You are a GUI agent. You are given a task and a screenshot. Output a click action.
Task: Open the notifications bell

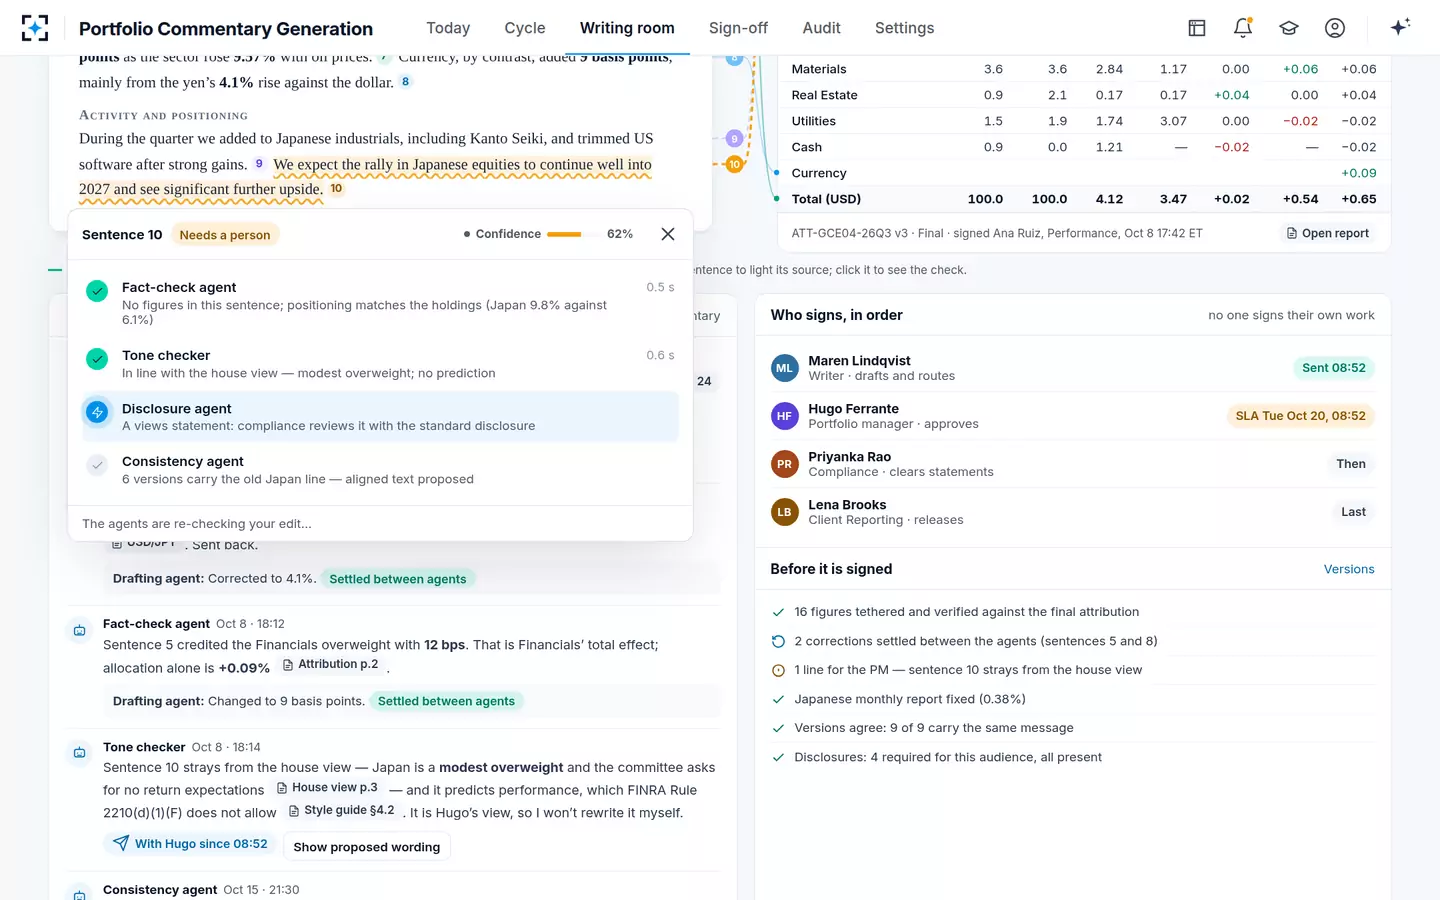coord(1243,28)
